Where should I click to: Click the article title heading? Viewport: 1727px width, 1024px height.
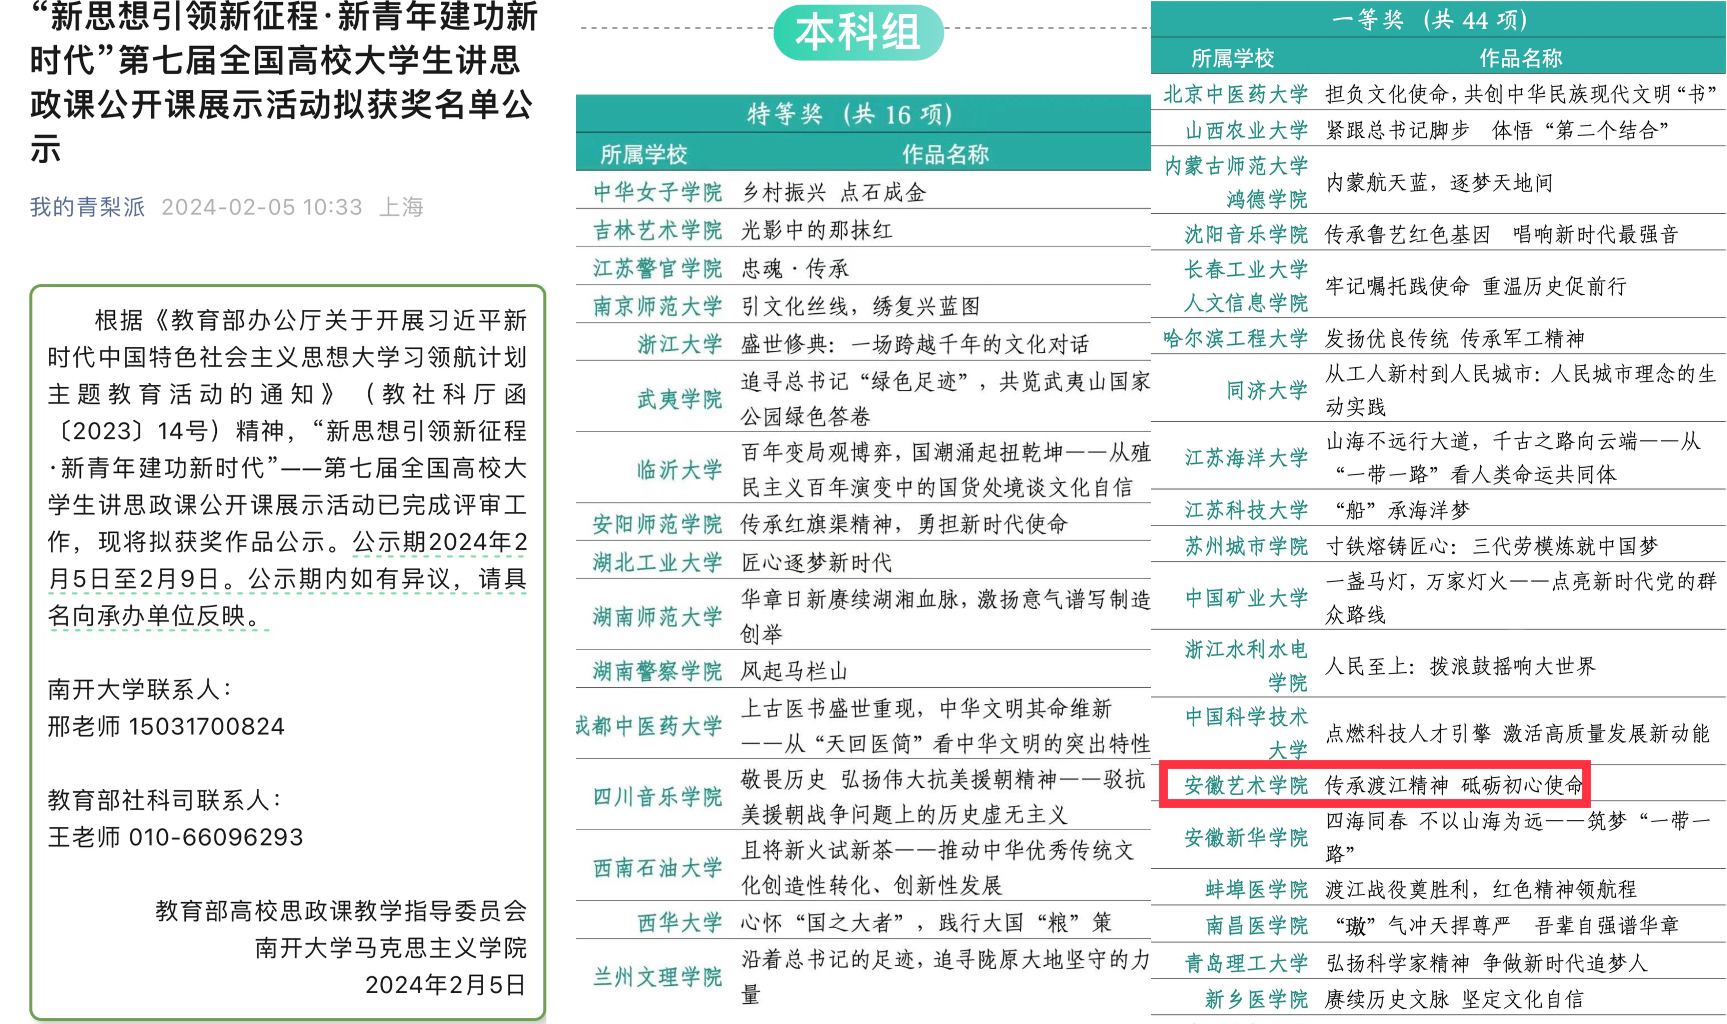tap(285, 82)
